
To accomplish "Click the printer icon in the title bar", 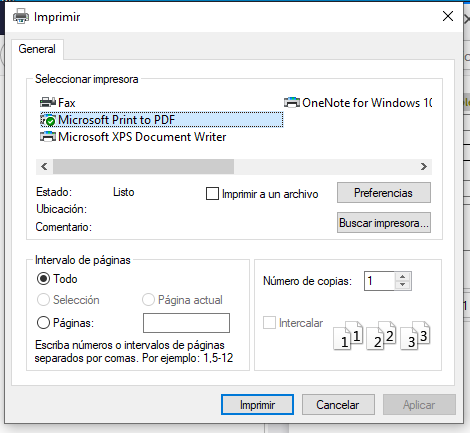I will (21, 16).
